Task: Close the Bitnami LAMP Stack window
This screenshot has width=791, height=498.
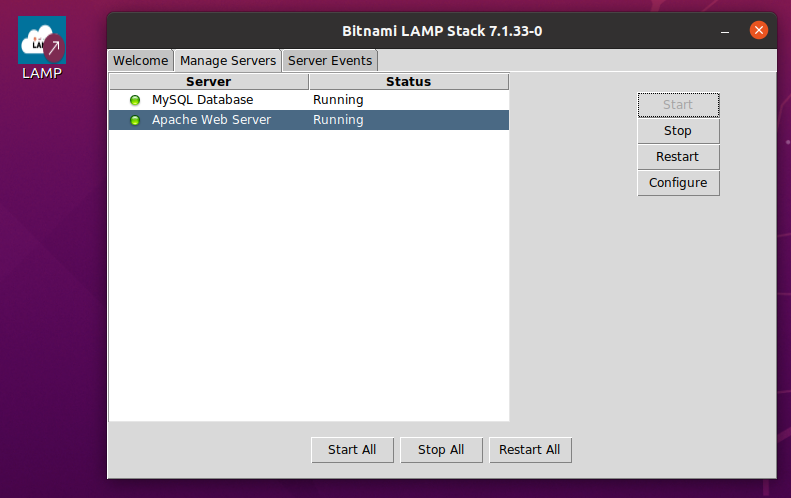Action: (759, 30)
